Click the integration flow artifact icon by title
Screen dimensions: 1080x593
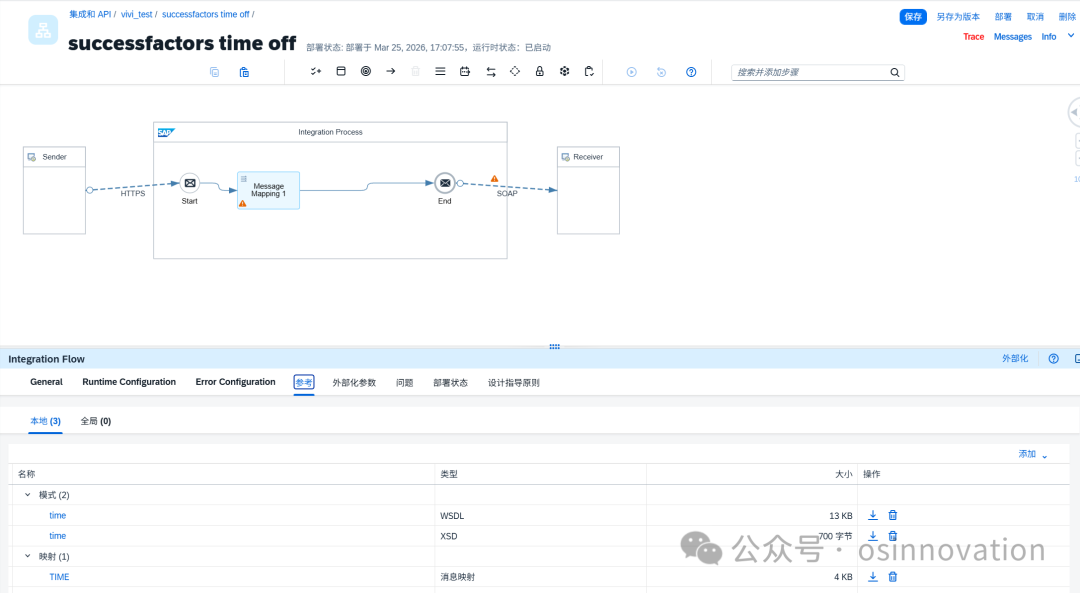click(x=43, y=30)
